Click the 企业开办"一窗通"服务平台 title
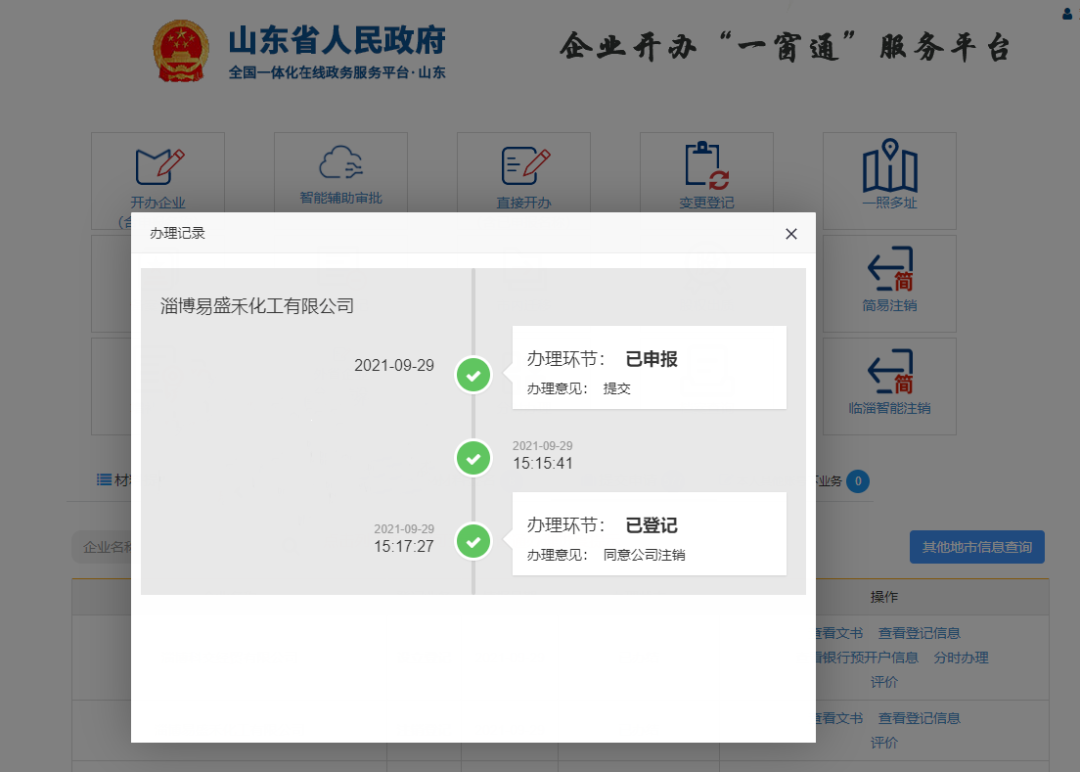This screenshot has width=1080, height=772. 785,47
